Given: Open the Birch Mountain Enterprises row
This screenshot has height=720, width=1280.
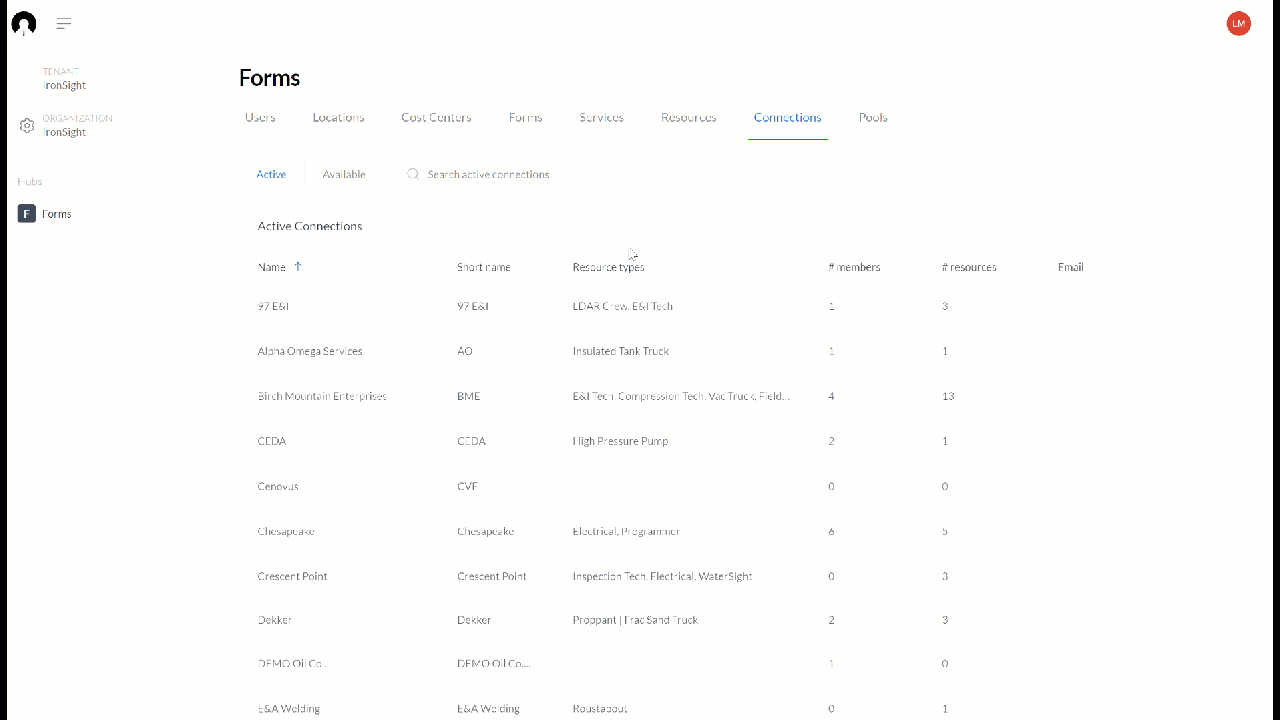Looking at the screenshot, I should (x=322, y=396).
